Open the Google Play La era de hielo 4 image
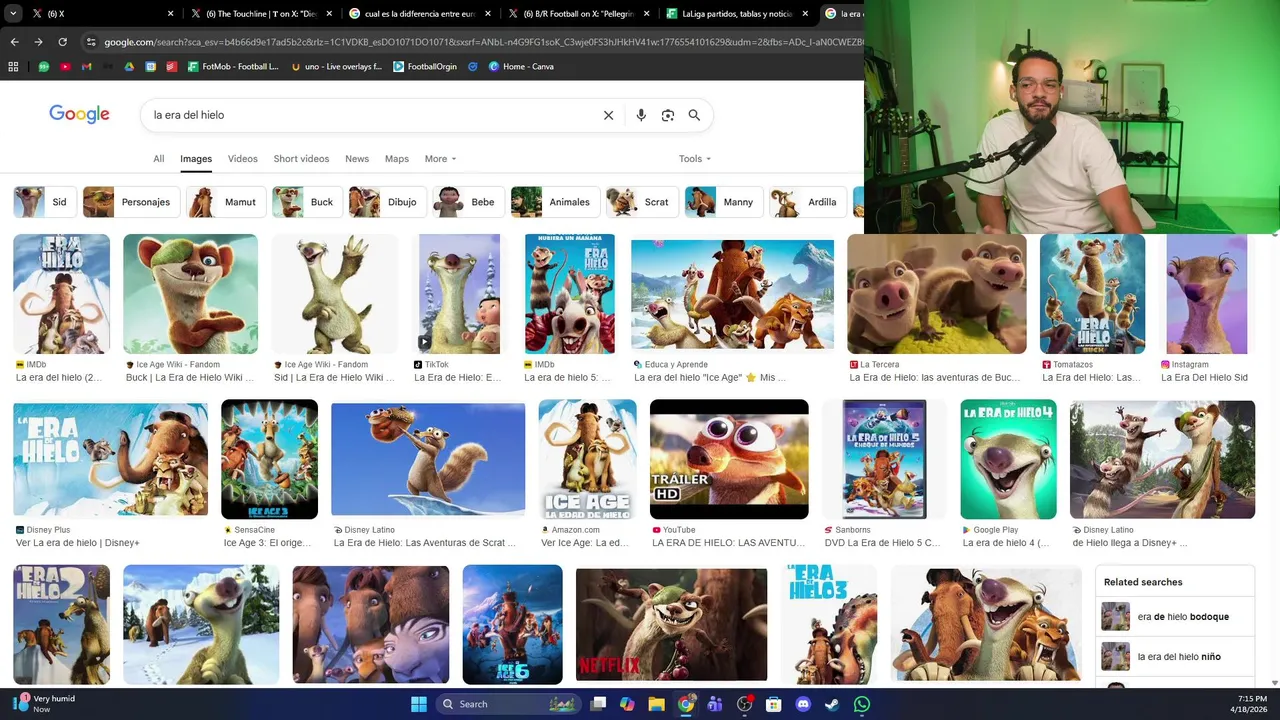The image size is (1280, 720). (x=1008, y=459)
